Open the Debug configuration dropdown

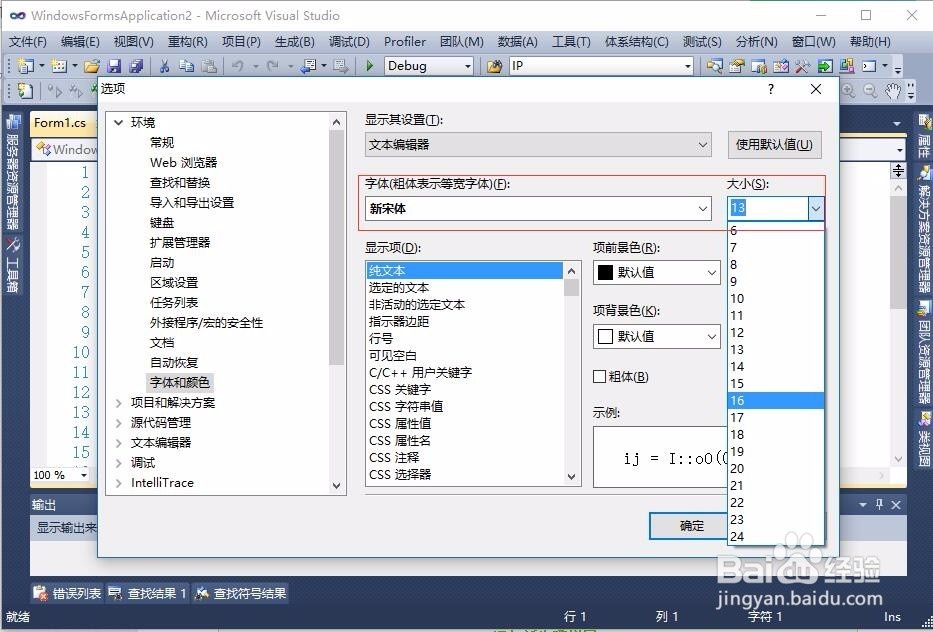point(468,66)
